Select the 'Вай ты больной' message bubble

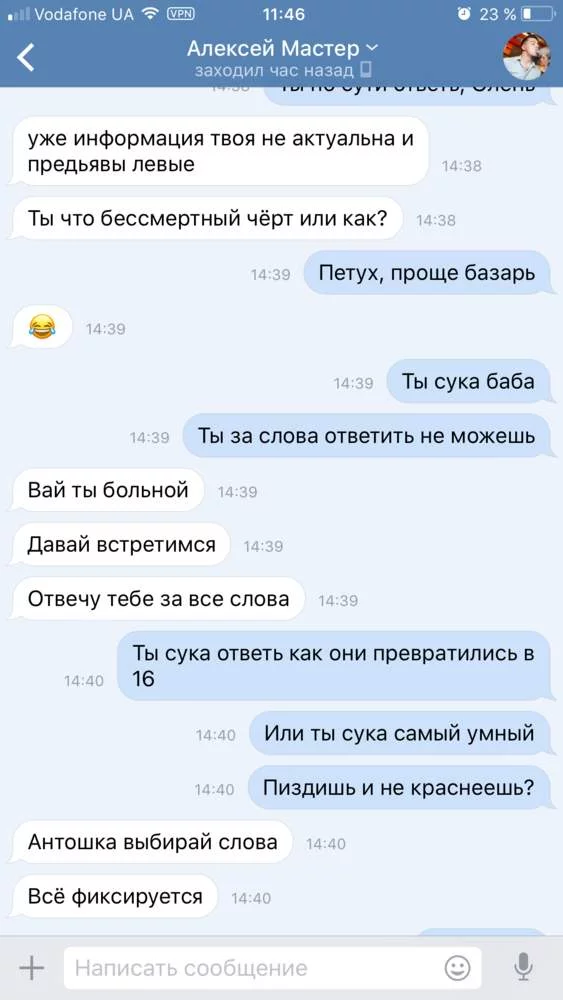[x=108, y=490]
